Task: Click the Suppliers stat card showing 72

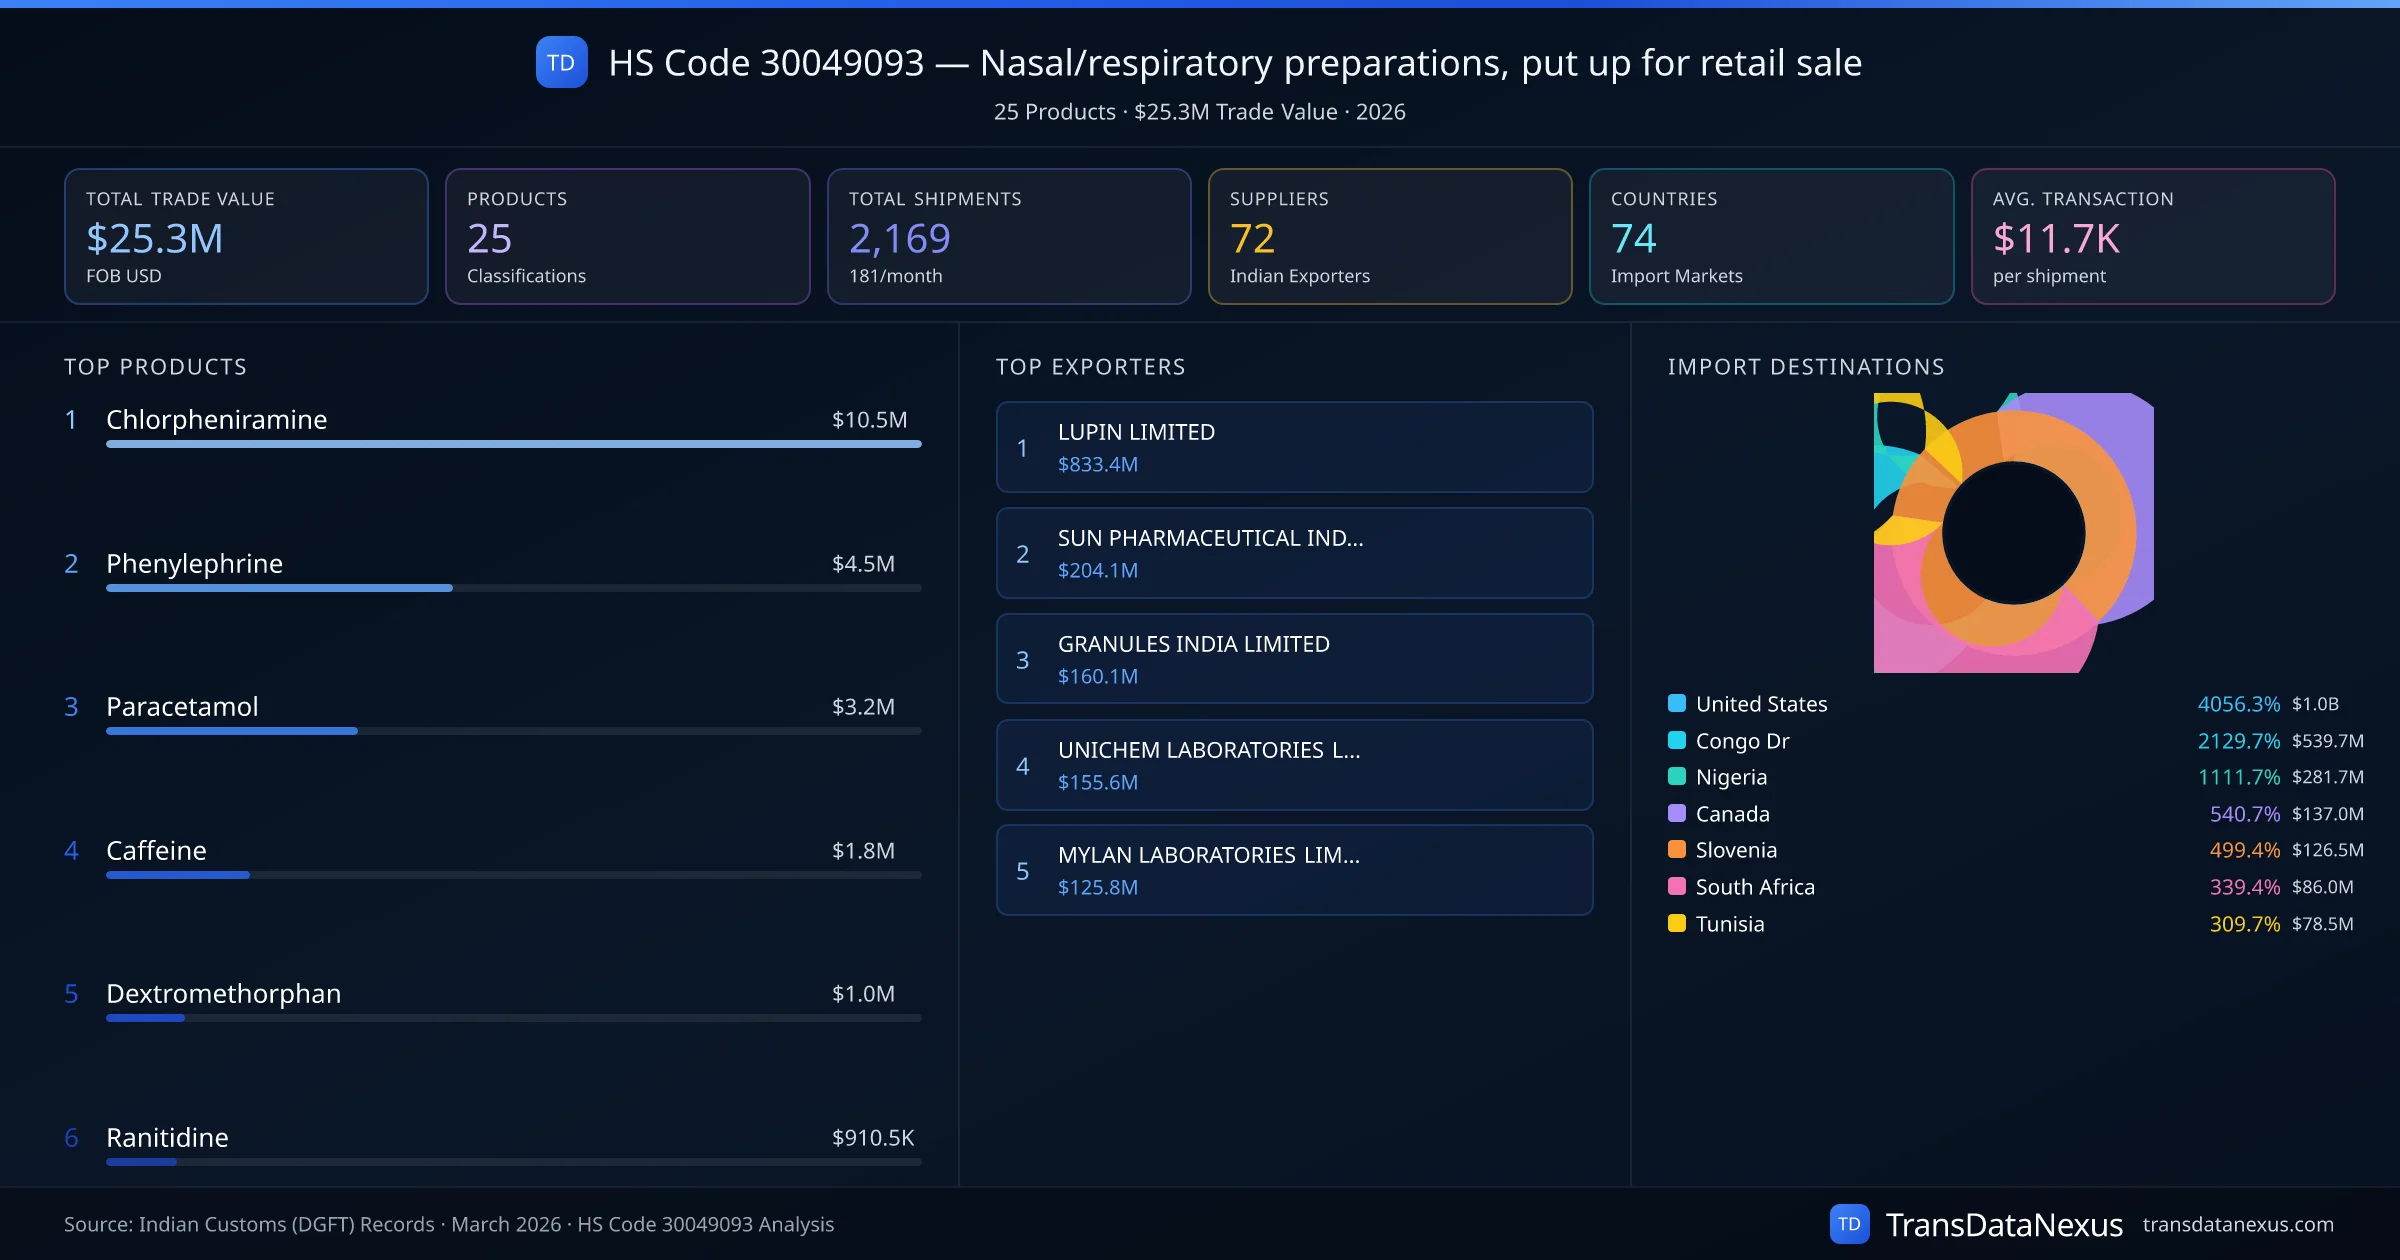Action: coord(1389,236)
